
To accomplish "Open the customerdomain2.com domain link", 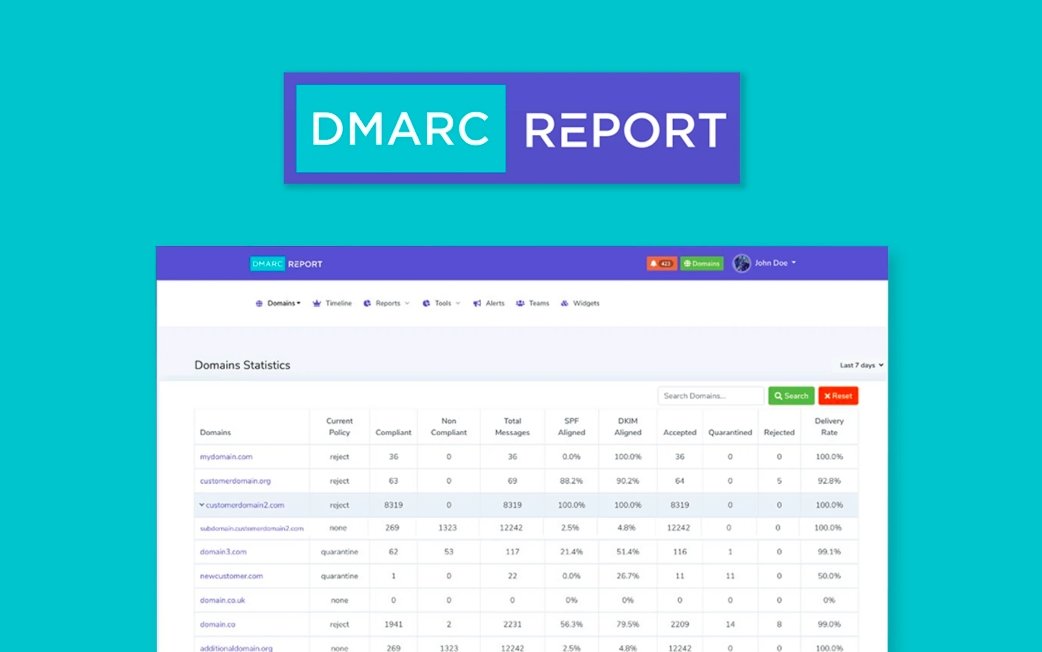I will pyautogui.click(x=245, y=505).
